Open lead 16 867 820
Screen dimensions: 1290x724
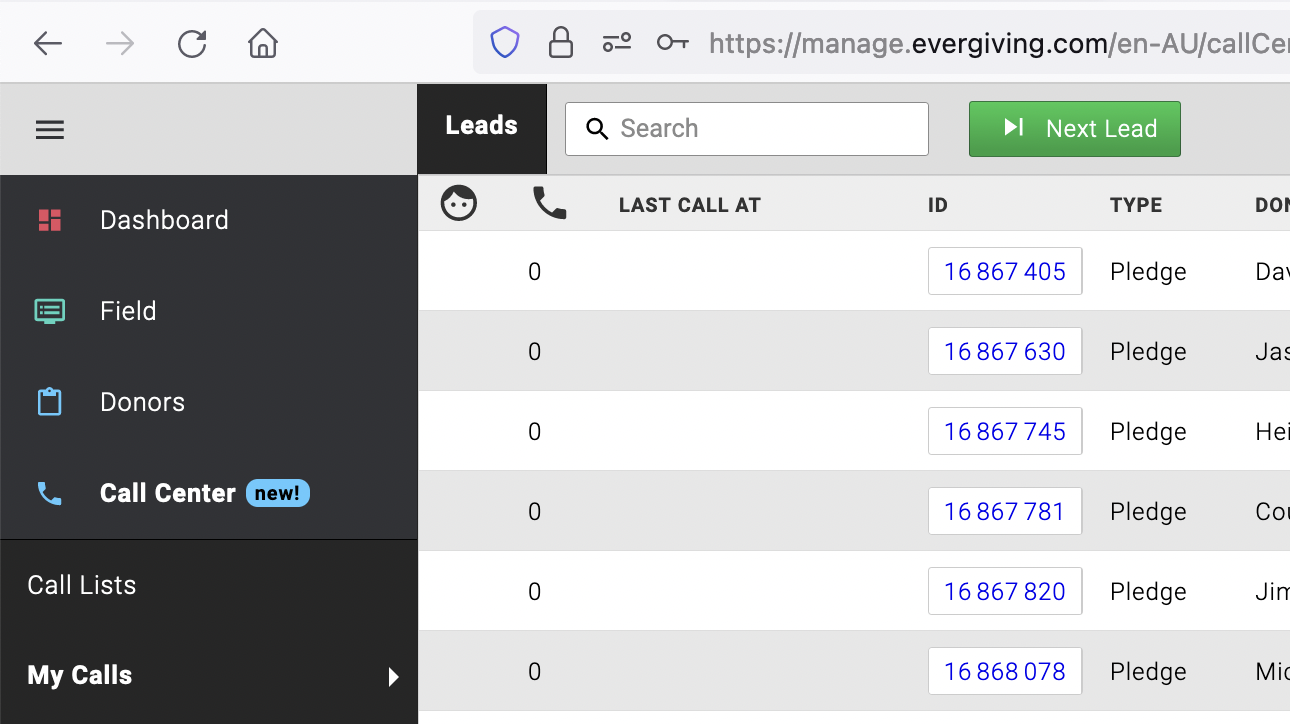click(x=1005, y=591)
